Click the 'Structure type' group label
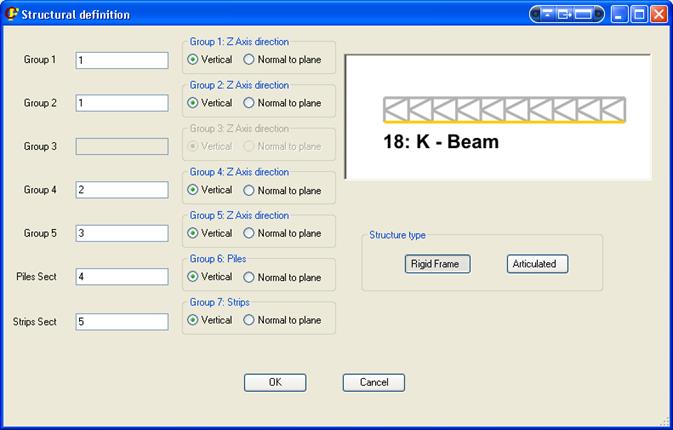 [x=397, y=235]
